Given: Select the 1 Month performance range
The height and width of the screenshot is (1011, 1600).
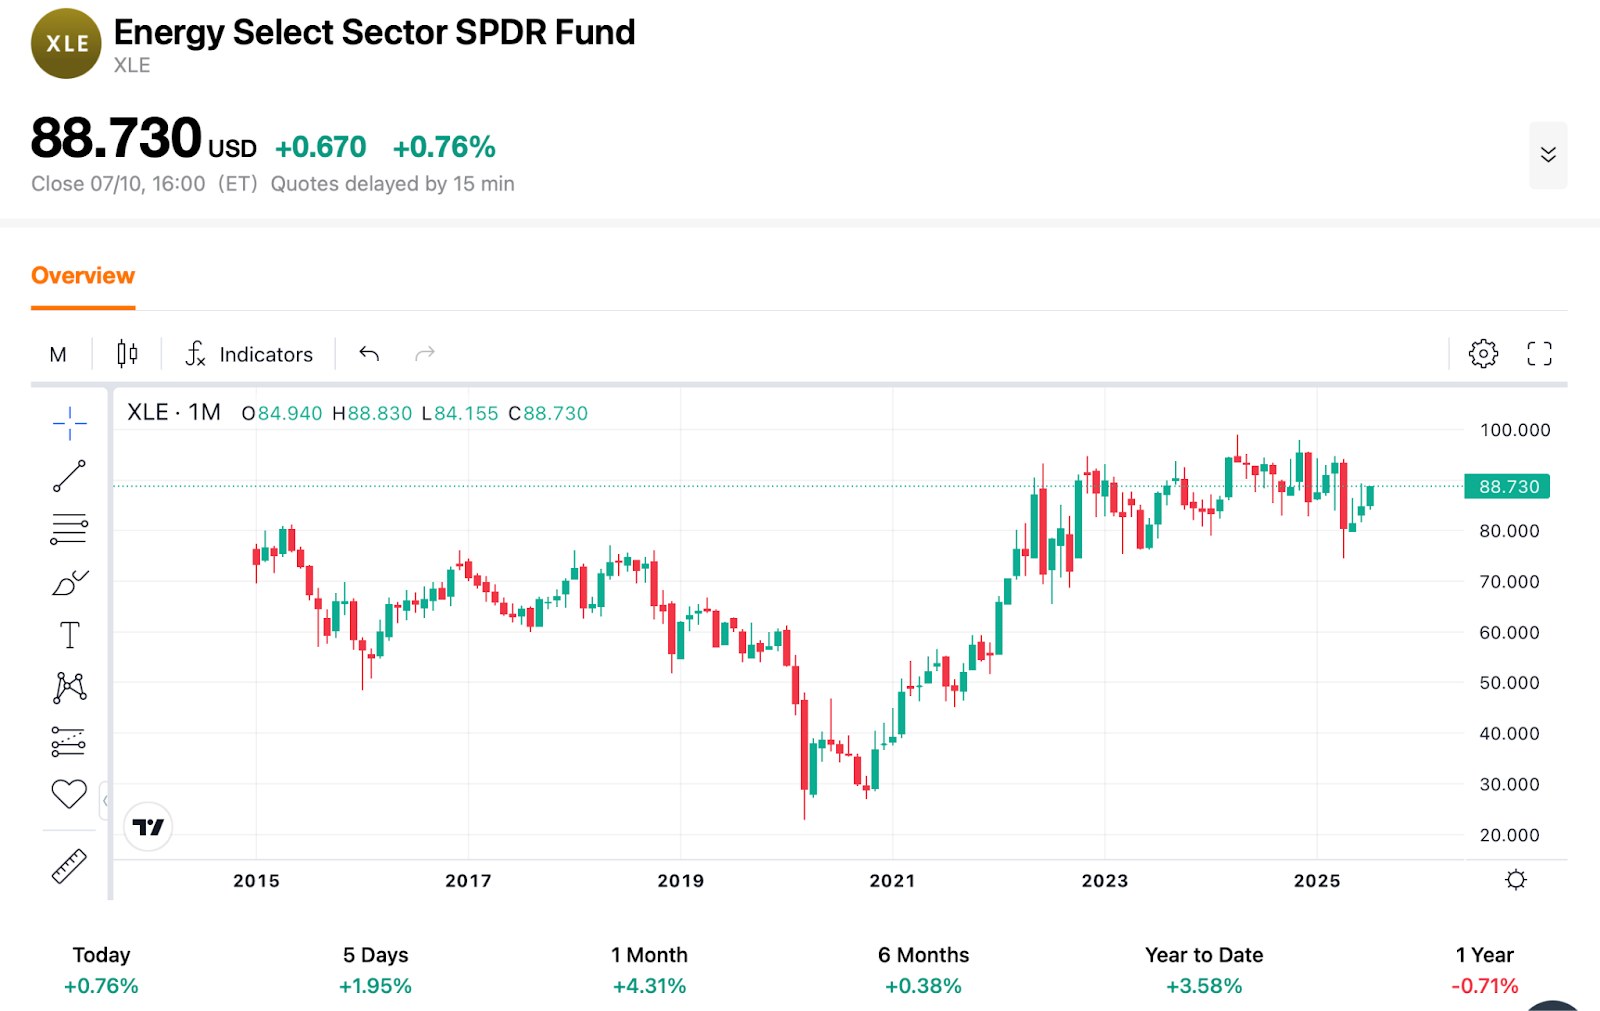Looking at the screenshot, I should pos(649,970).
